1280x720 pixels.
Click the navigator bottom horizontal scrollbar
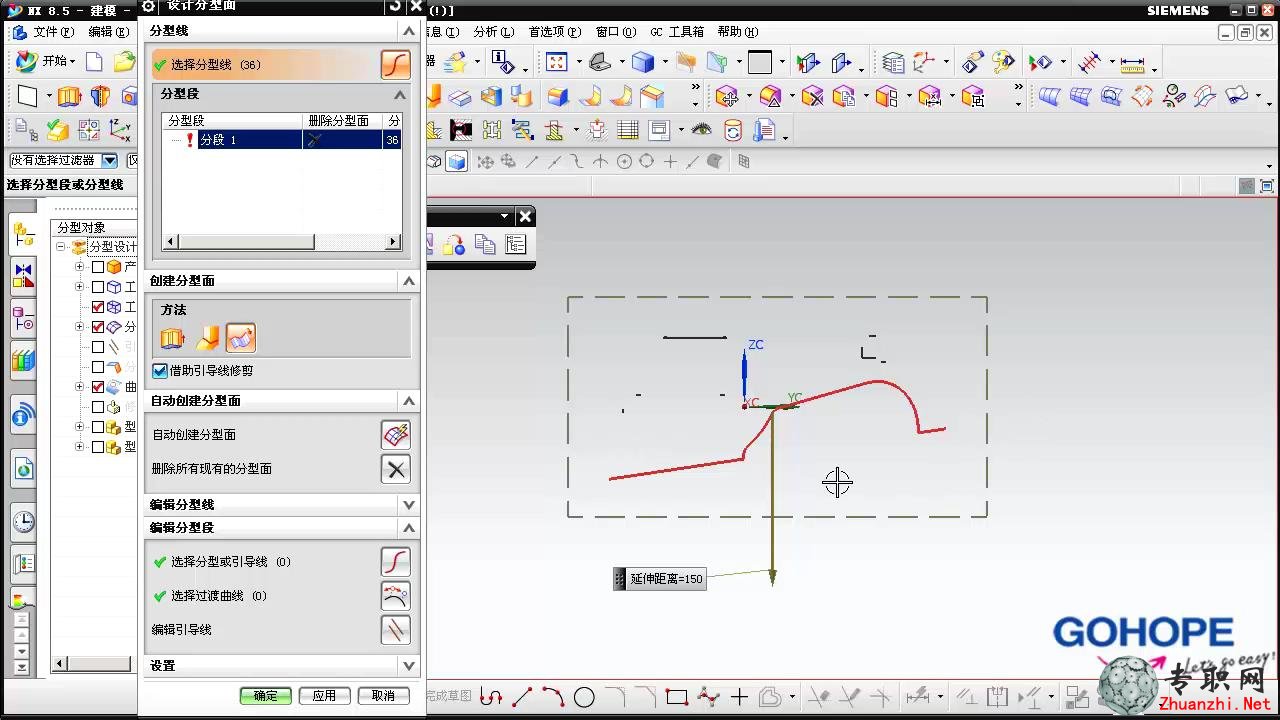point(91,664)
